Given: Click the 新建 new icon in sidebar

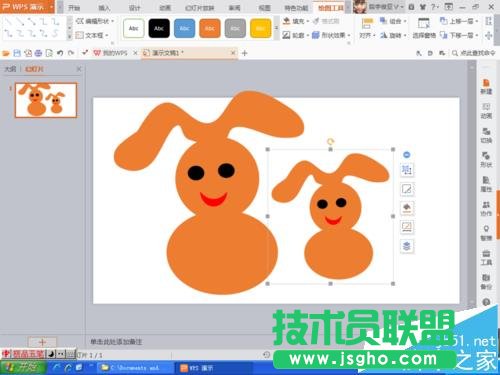Looking at the screenshot, I should tap(486, 87).
